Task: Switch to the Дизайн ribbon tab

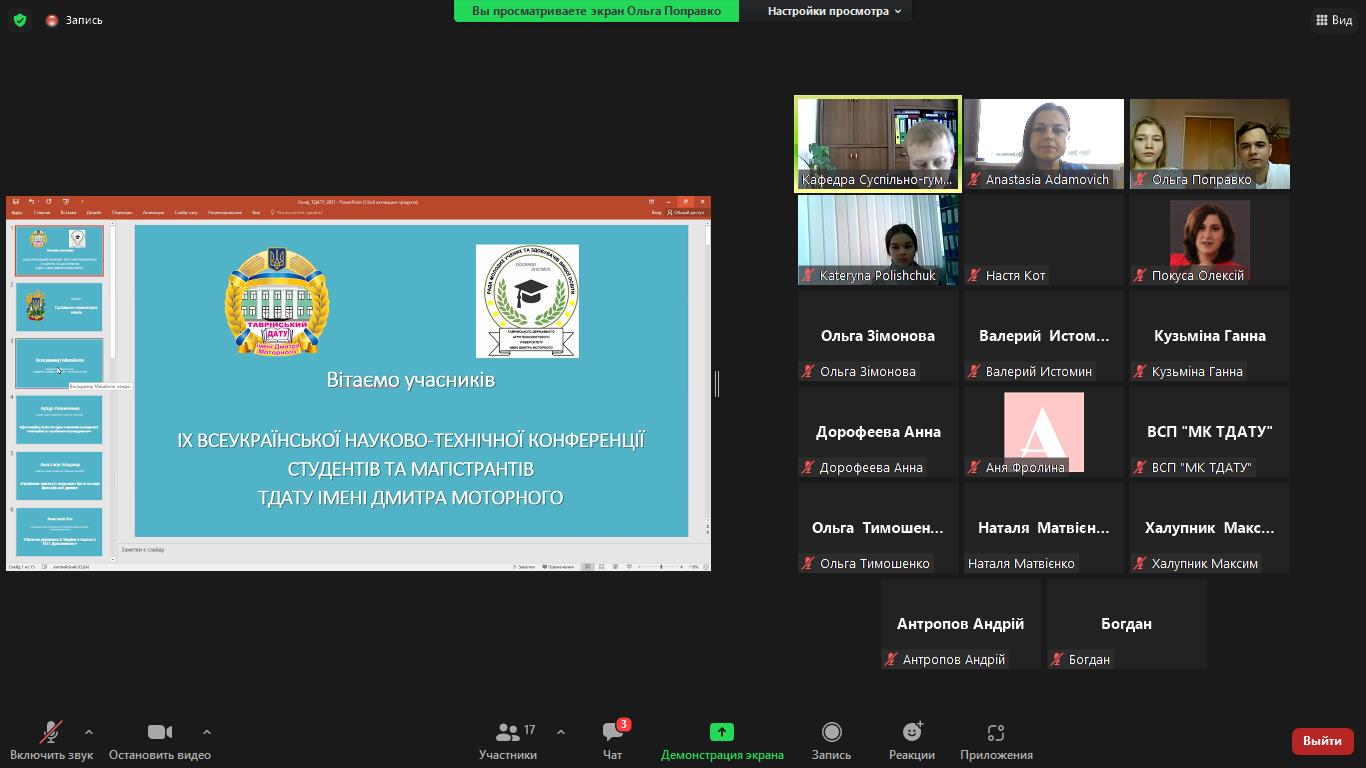Action: tap(94, 212)
